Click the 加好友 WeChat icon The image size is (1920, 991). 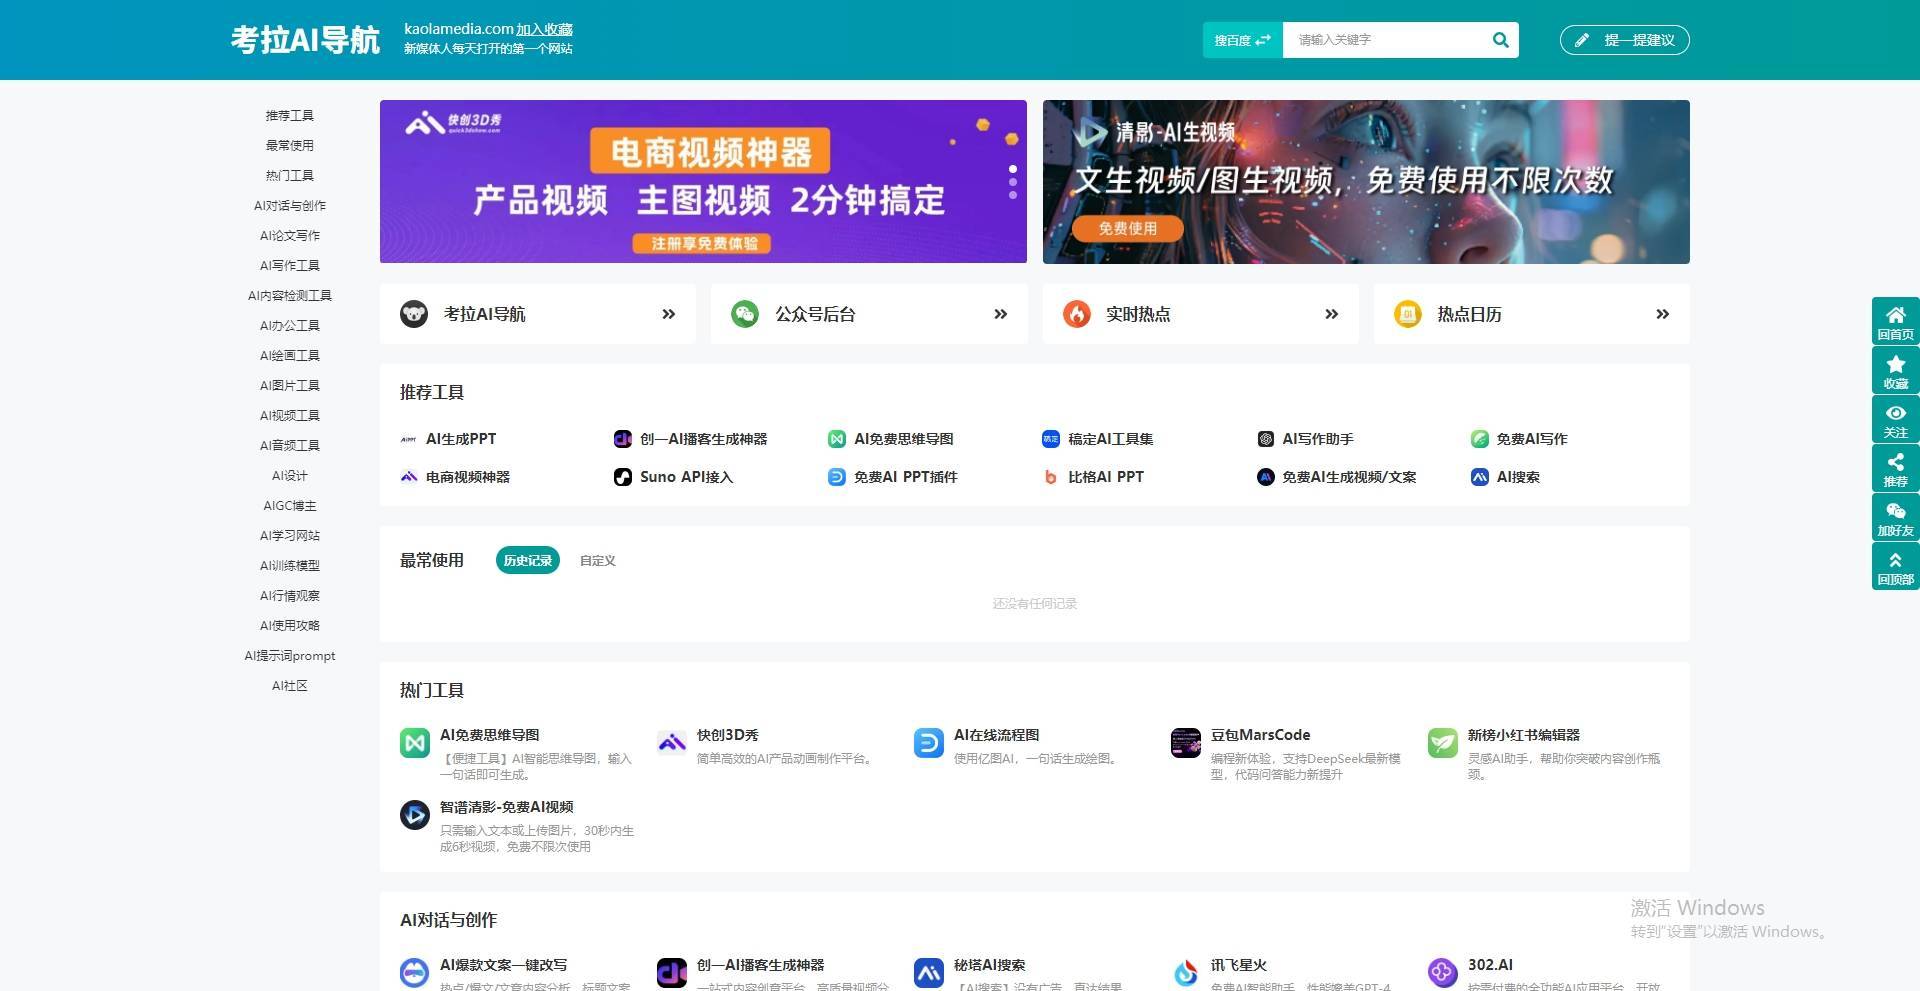pos(1895,511)
